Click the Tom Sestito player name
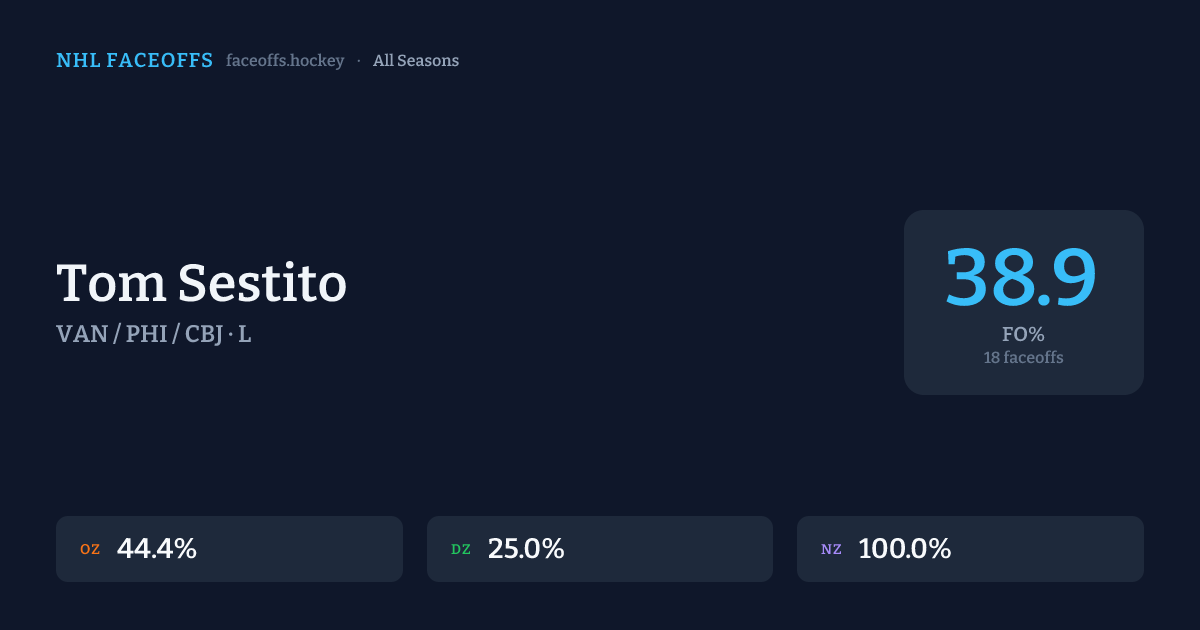This screenshot has height=630, width=1200. pyautogui.click(x=201, y=283)
